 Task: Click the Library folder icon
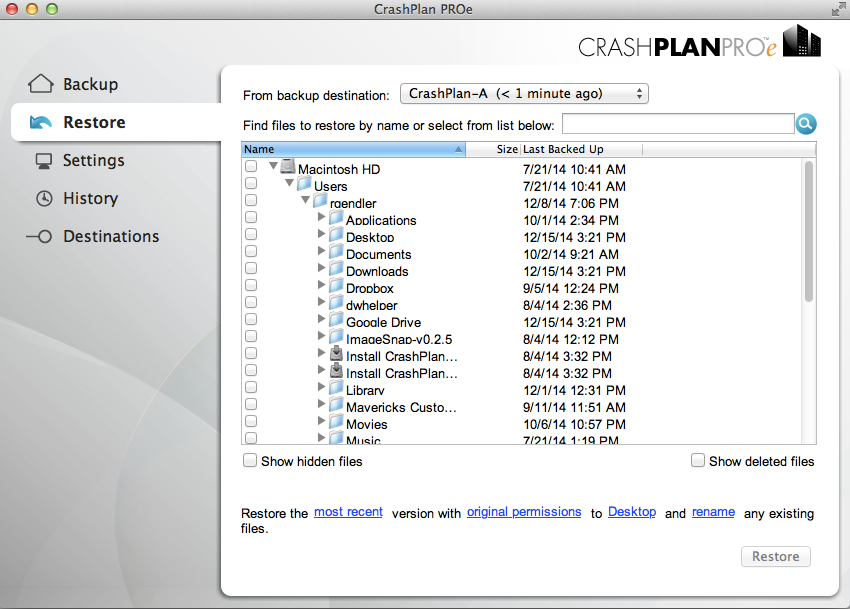click(337, 388)
